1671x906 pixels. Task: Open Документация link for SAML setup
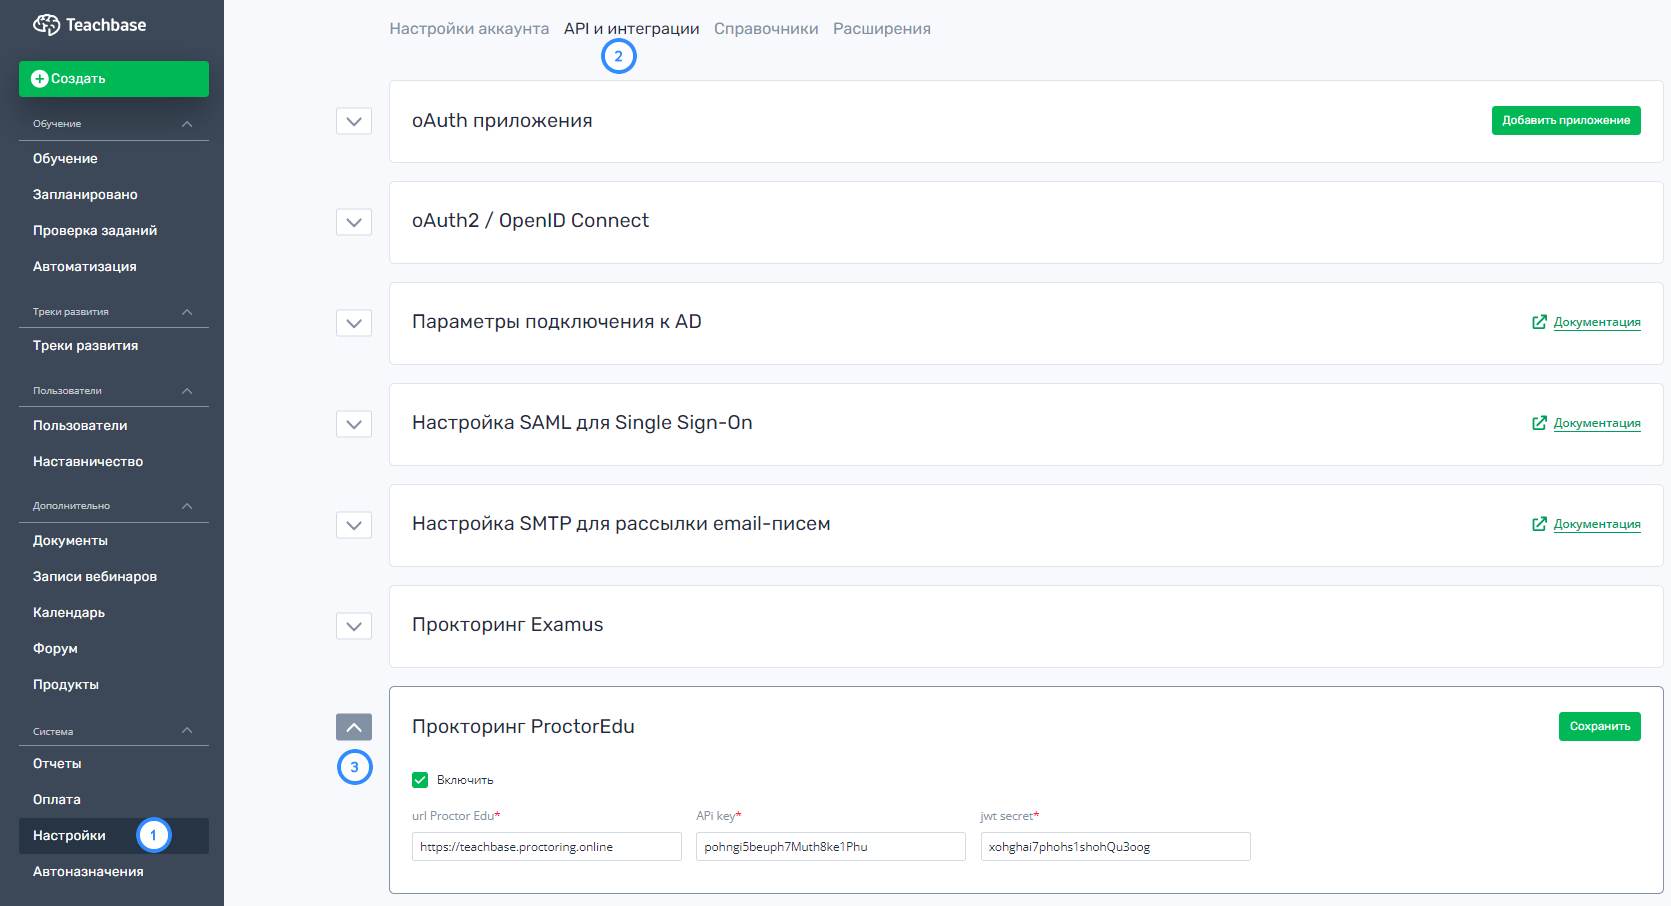point(1597,423)
